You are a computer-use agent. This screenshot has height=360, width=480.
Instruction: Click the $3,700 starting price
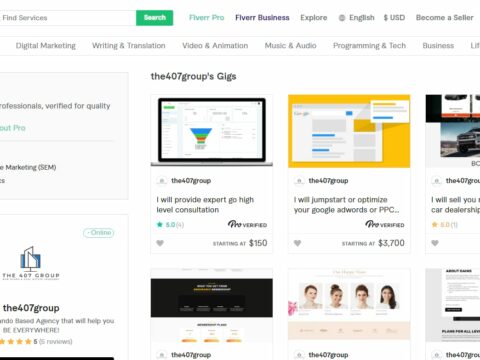[391, 243]
